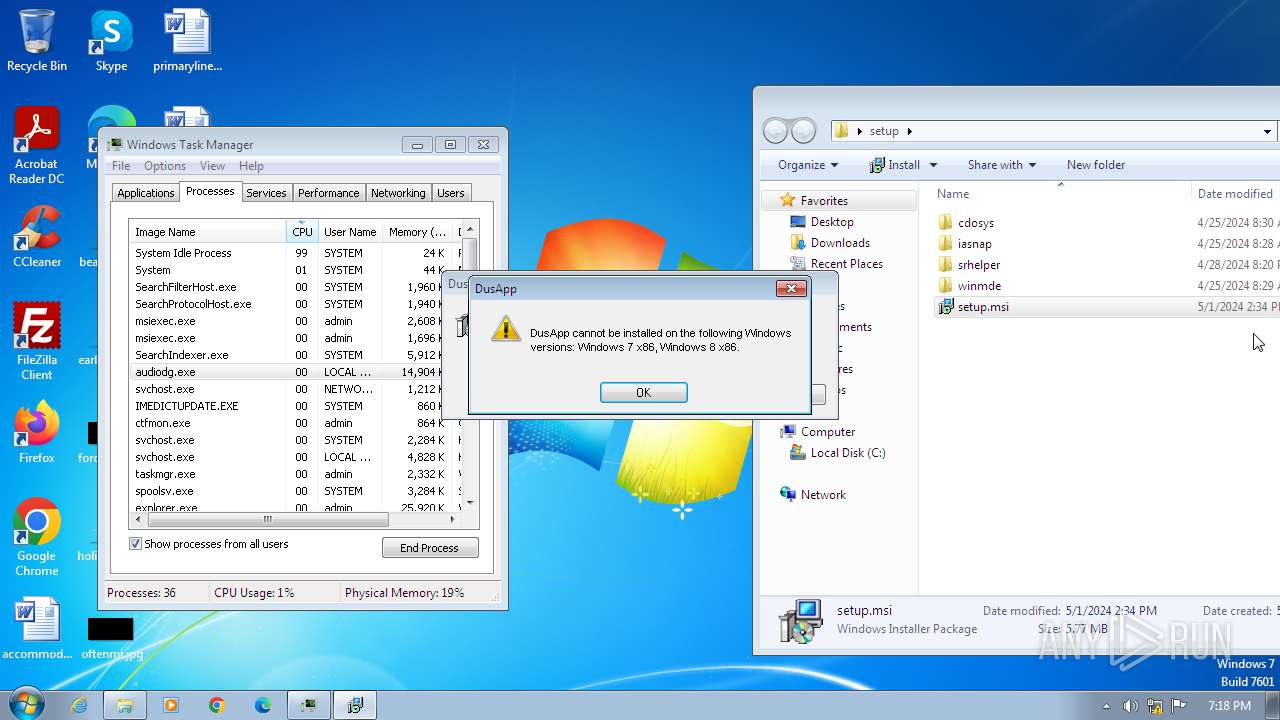Select the winmde folder
Viewport: 1280px width, 720px height.
979,286
